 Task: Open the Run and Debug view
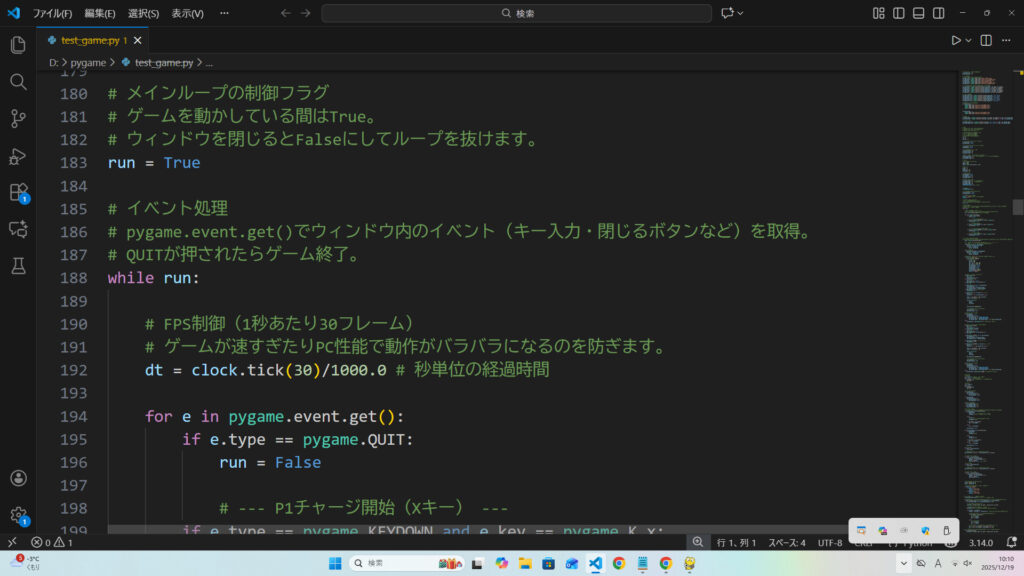(x=18, y=156)
